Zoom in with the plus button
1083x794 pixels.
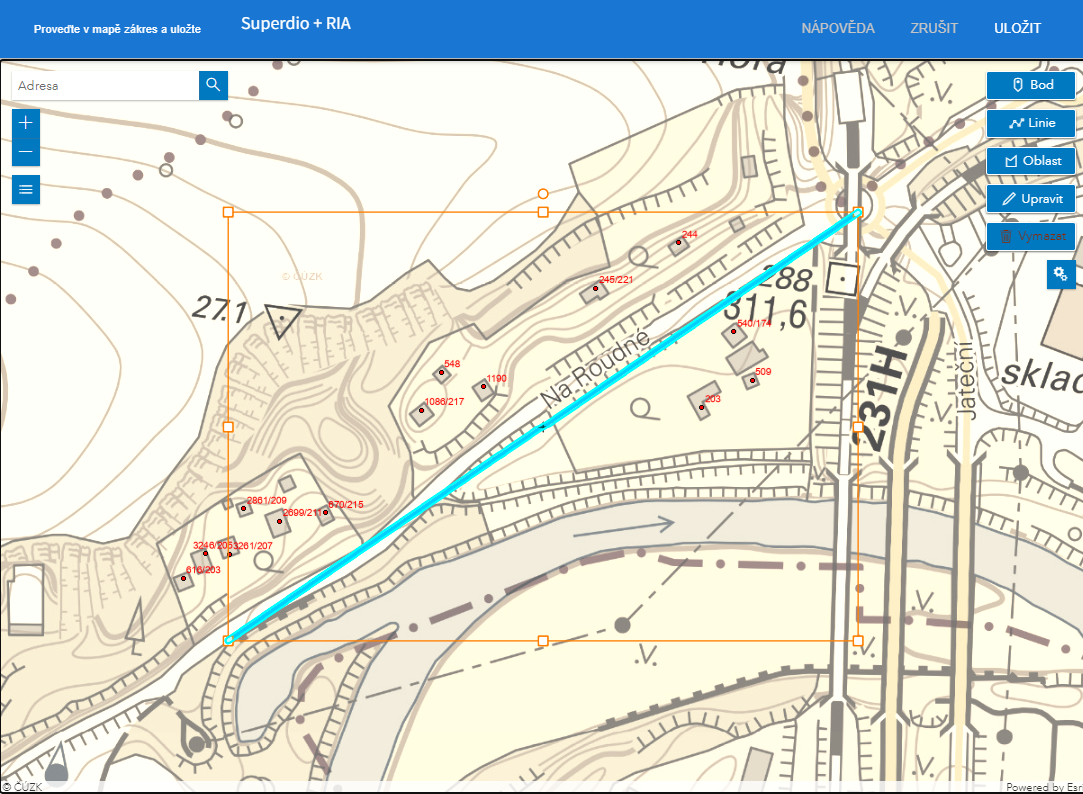click(x=26, y=123)
